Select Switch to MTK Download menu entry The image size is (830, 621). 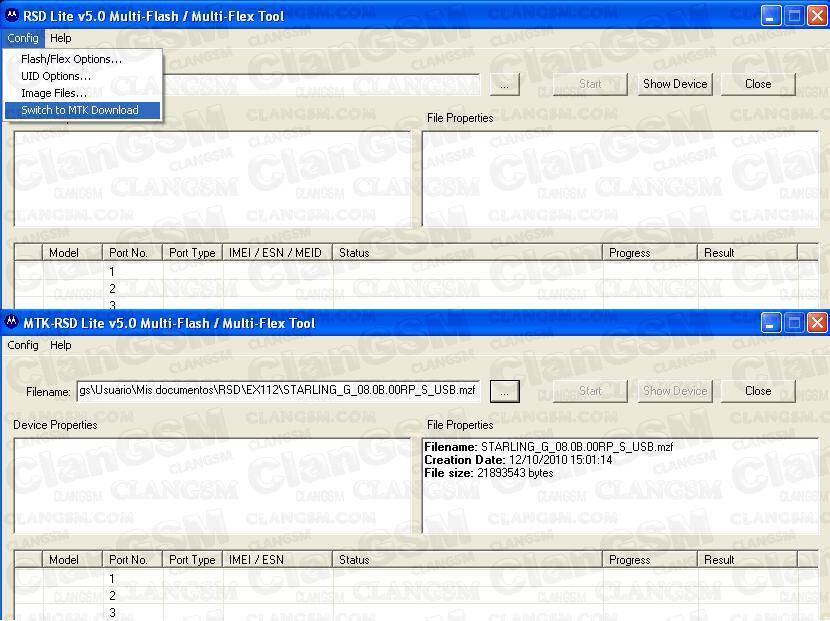pos(80,110)
